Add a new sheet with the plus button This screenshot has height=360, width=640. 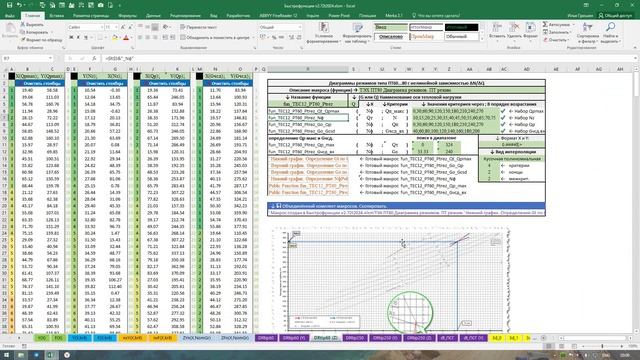coord(543,338)
